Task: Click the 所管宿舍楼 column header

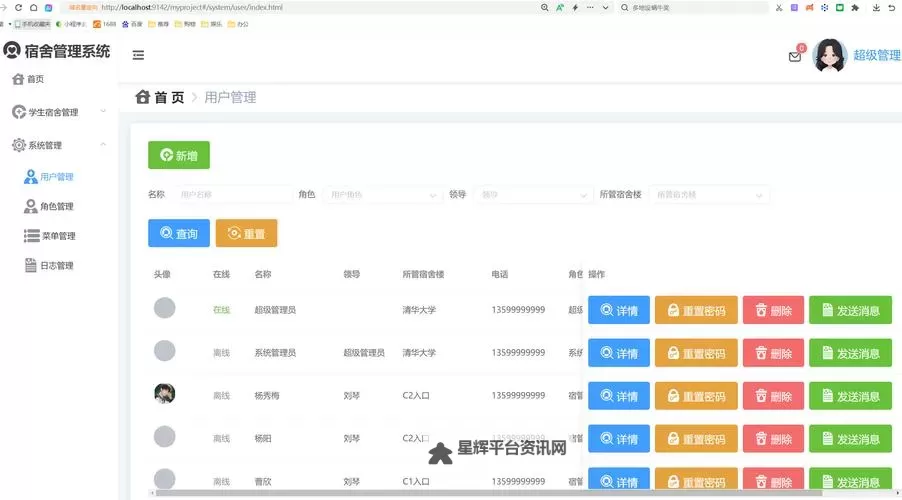Action: pyautogui.click(x=423, y=274)
